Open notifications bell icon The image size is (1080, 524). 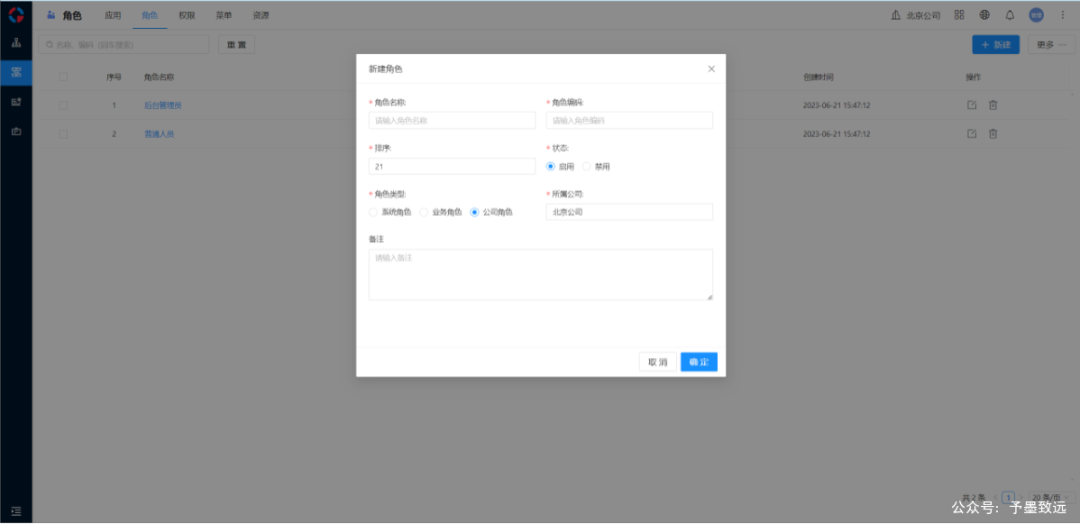(1010, 14)
